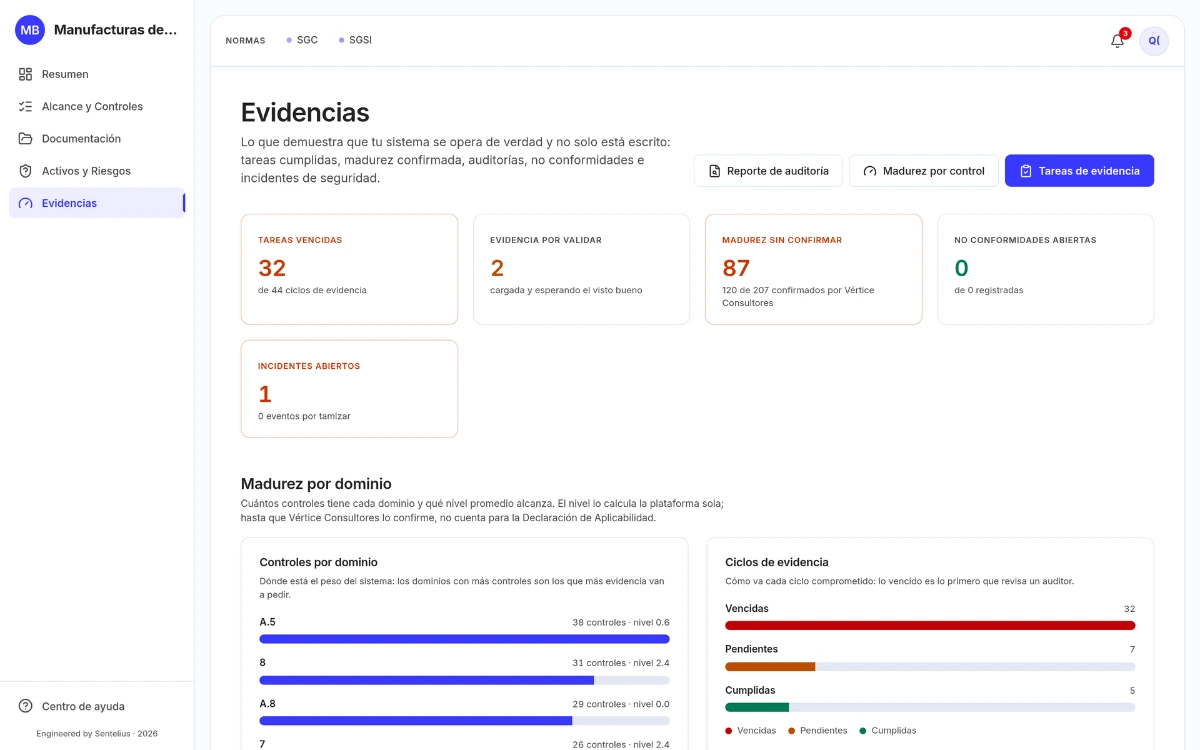The height and width of the screenshot is (750, 1200).
Task: Click the Activos y Riesgos shield icon
Action: (25, 171)
